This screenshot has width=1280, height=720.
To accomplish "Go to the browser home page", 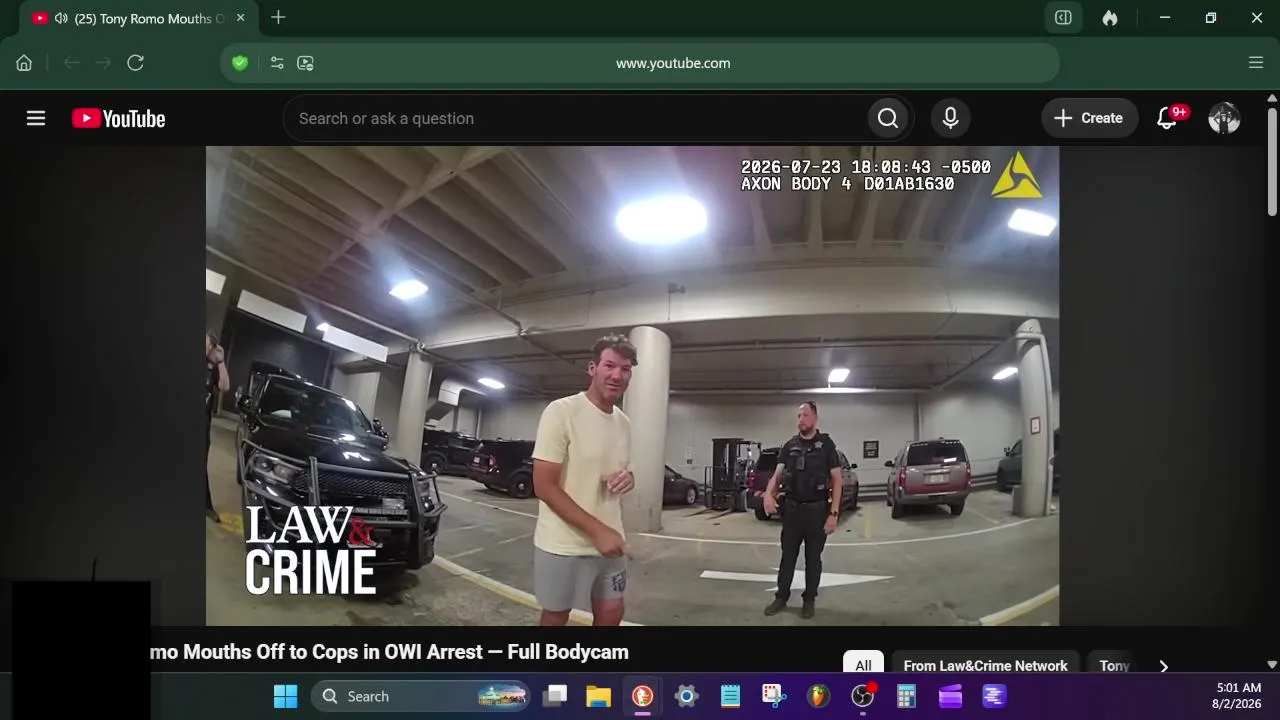I will pos(24,63).
